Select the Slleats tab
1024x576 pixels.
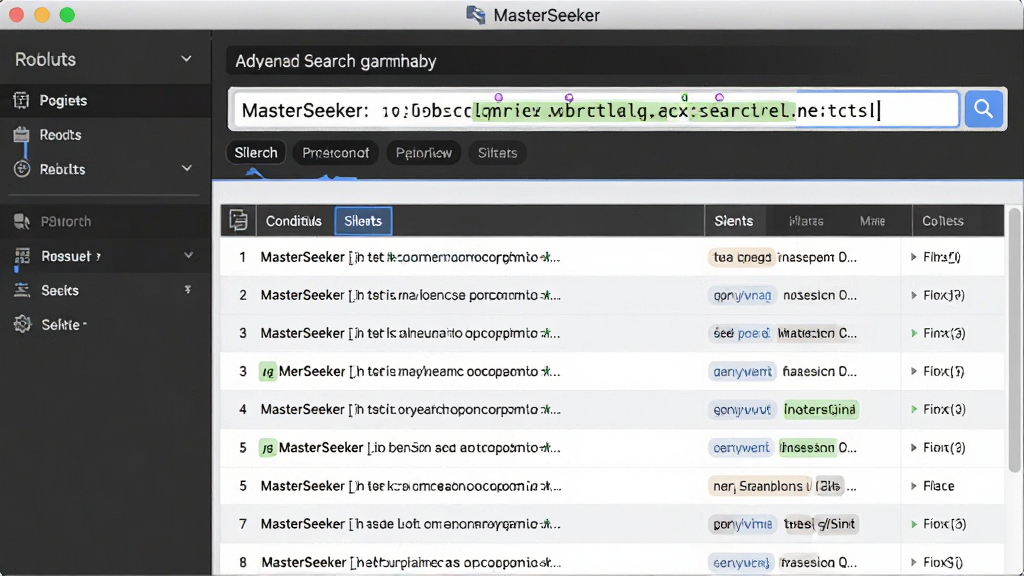[x=363, y=221]
